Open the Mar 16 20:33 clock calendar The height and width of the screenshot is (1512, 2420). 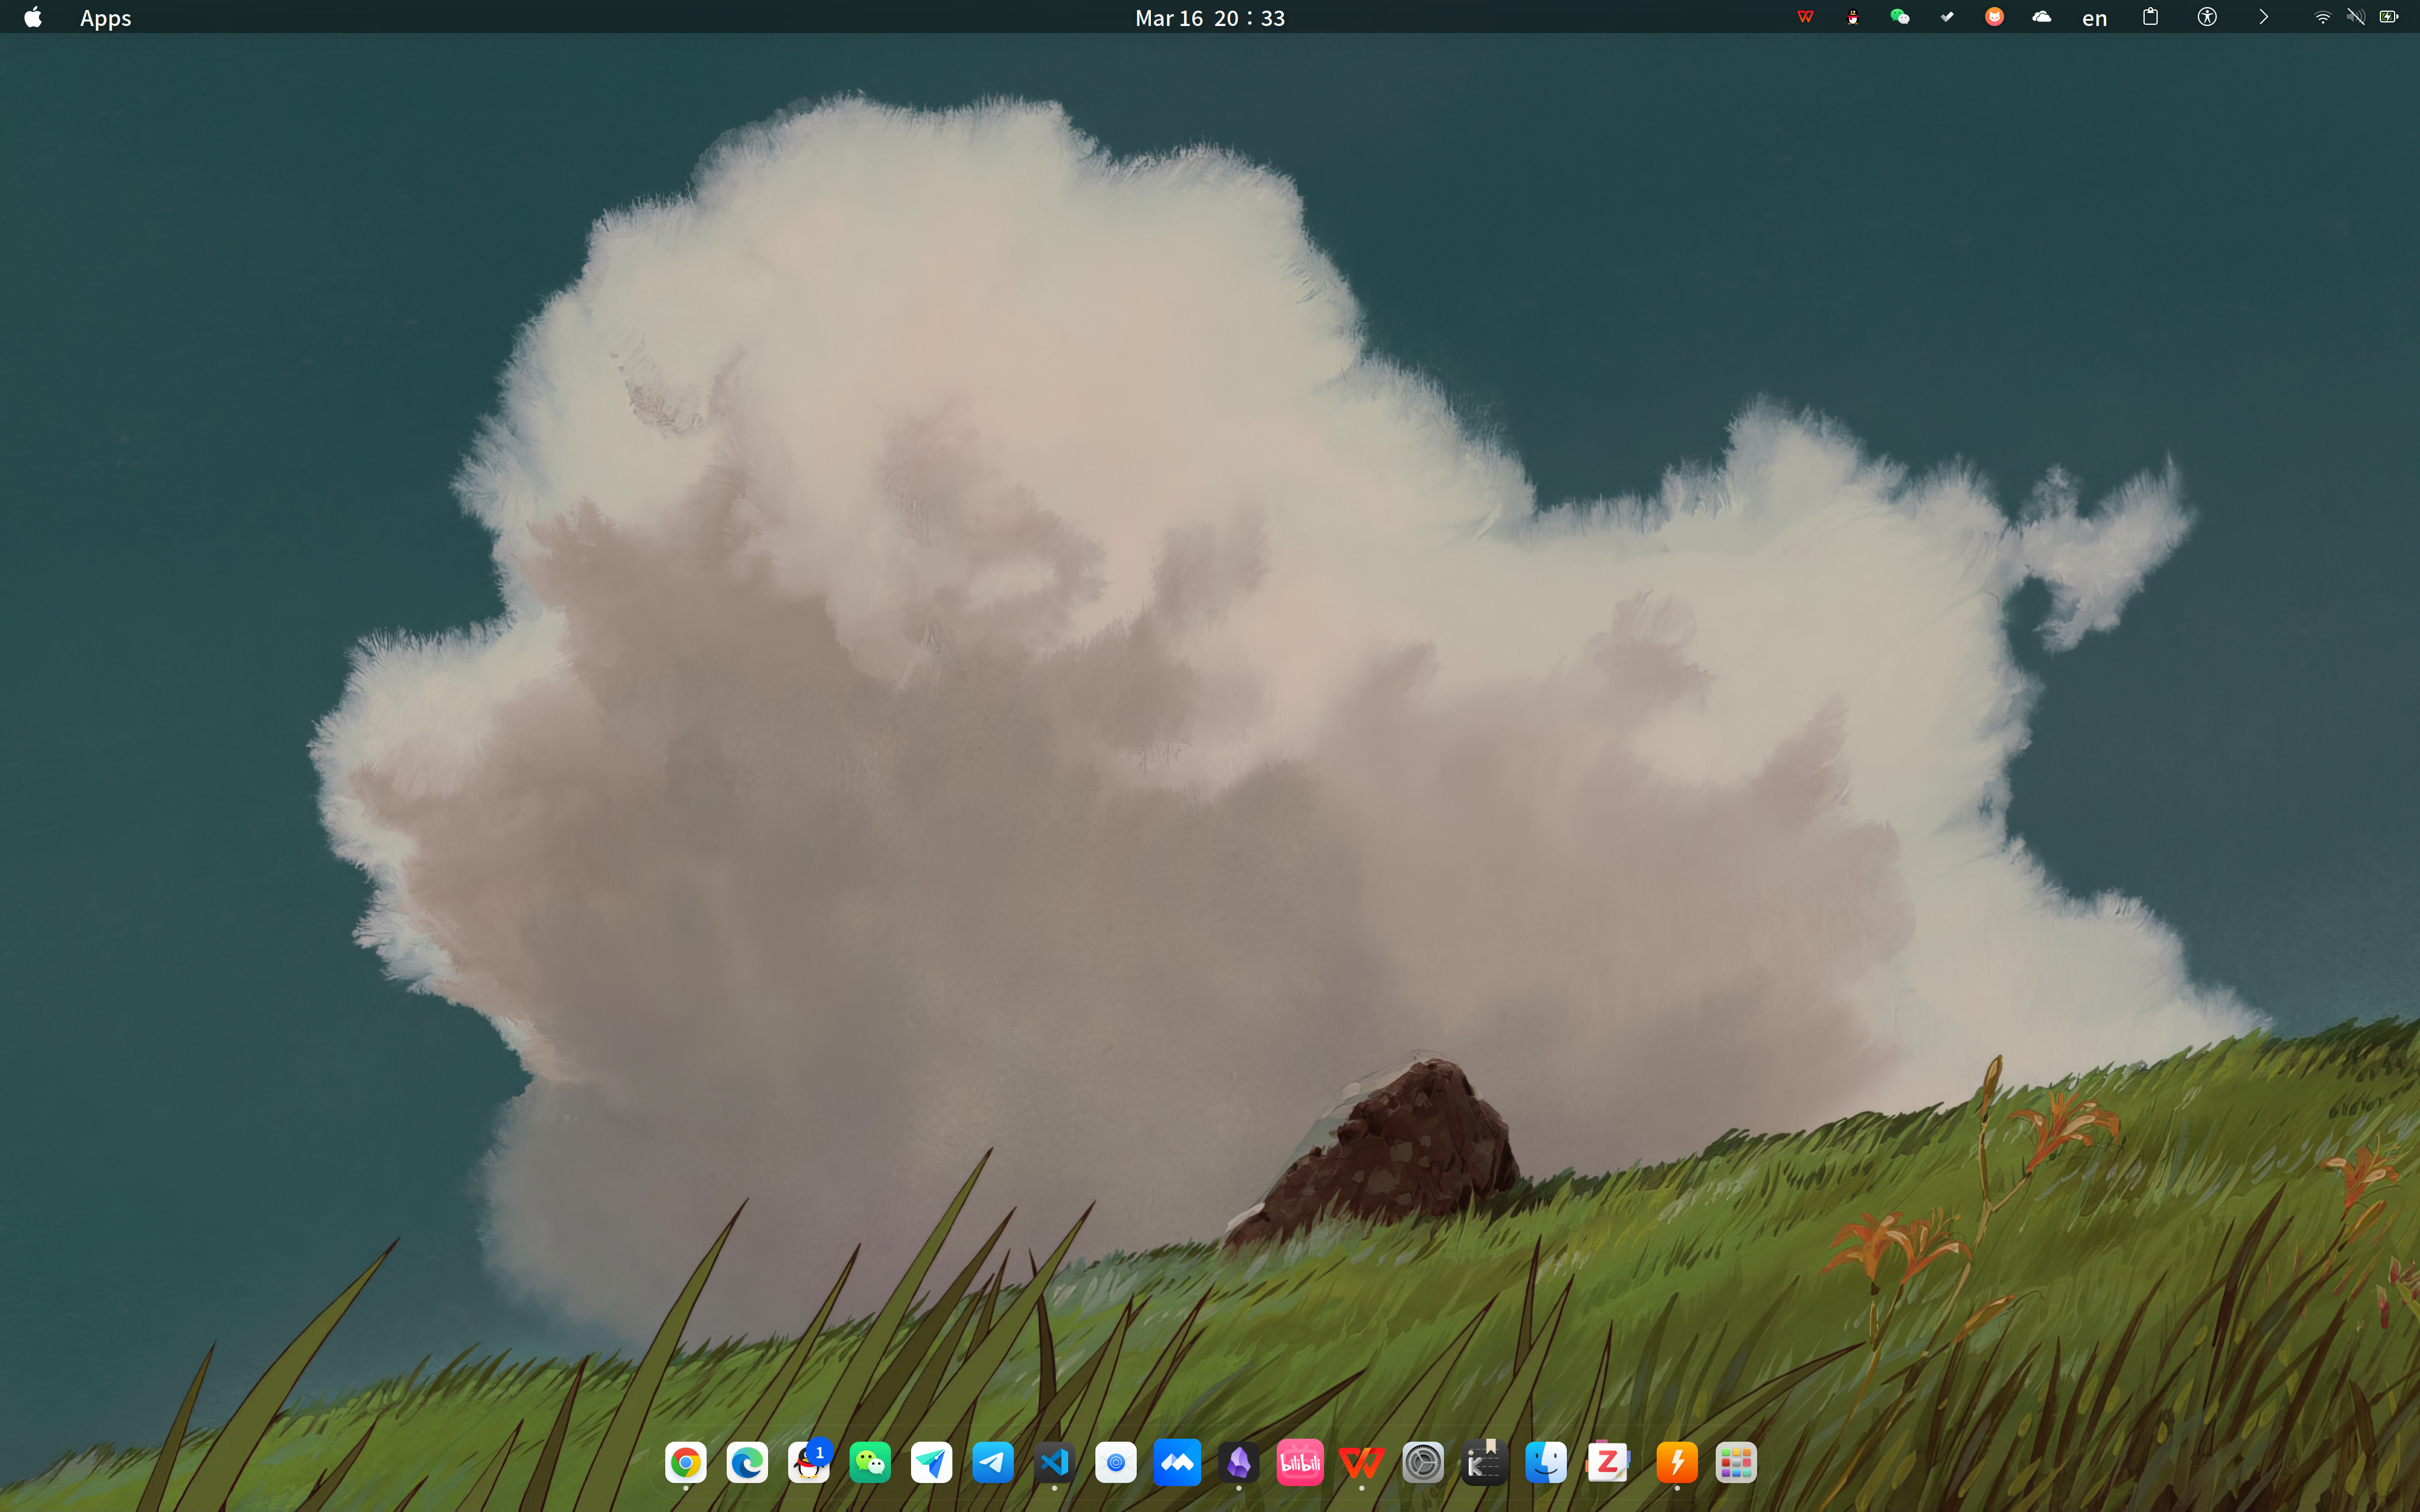(1210, 18)
